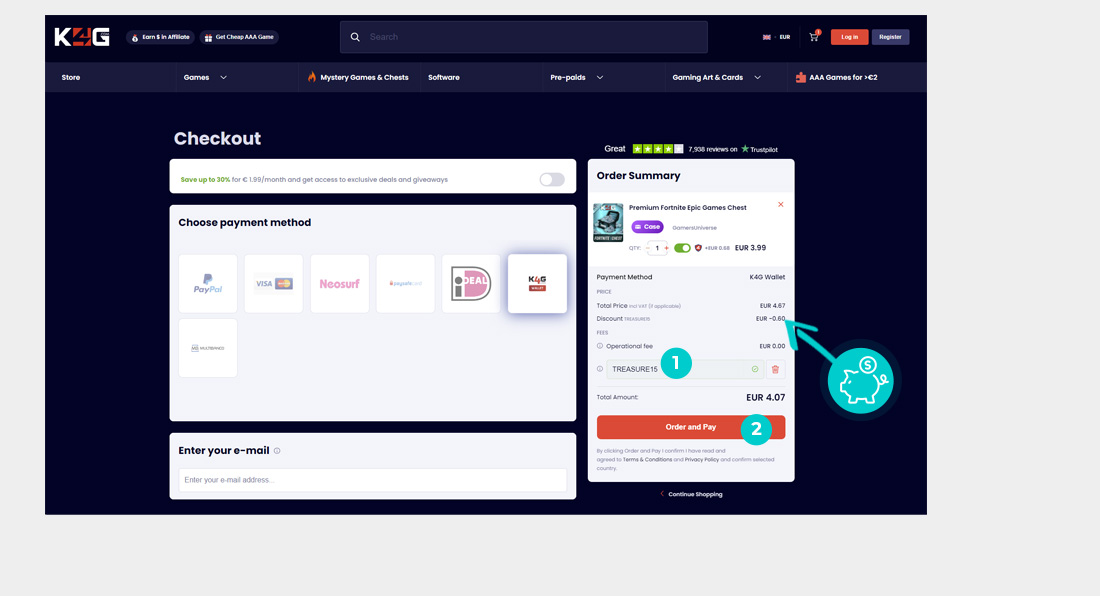This screenshot has height=596, width=1100.
Task: Enable the Save up to 30% subscription toggle
Action: coord(552,180)
